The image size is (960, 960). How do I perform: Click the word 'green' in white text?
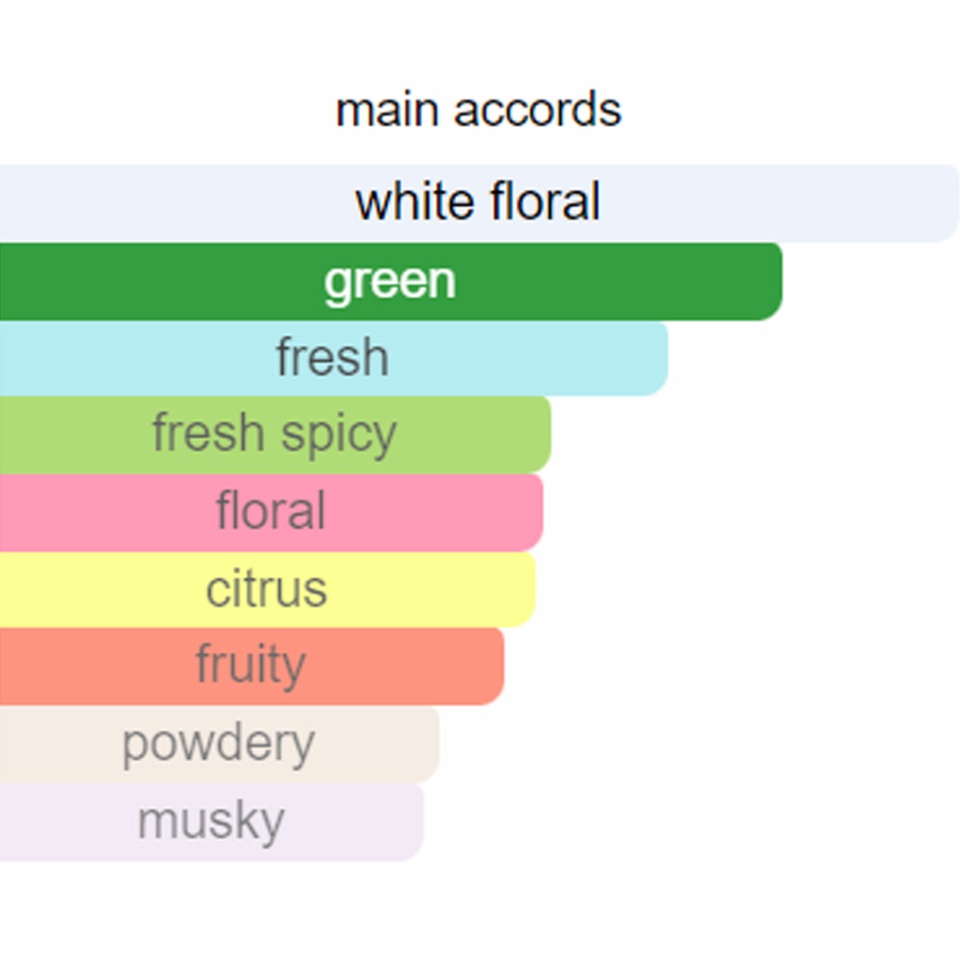[x=390, y=283]
